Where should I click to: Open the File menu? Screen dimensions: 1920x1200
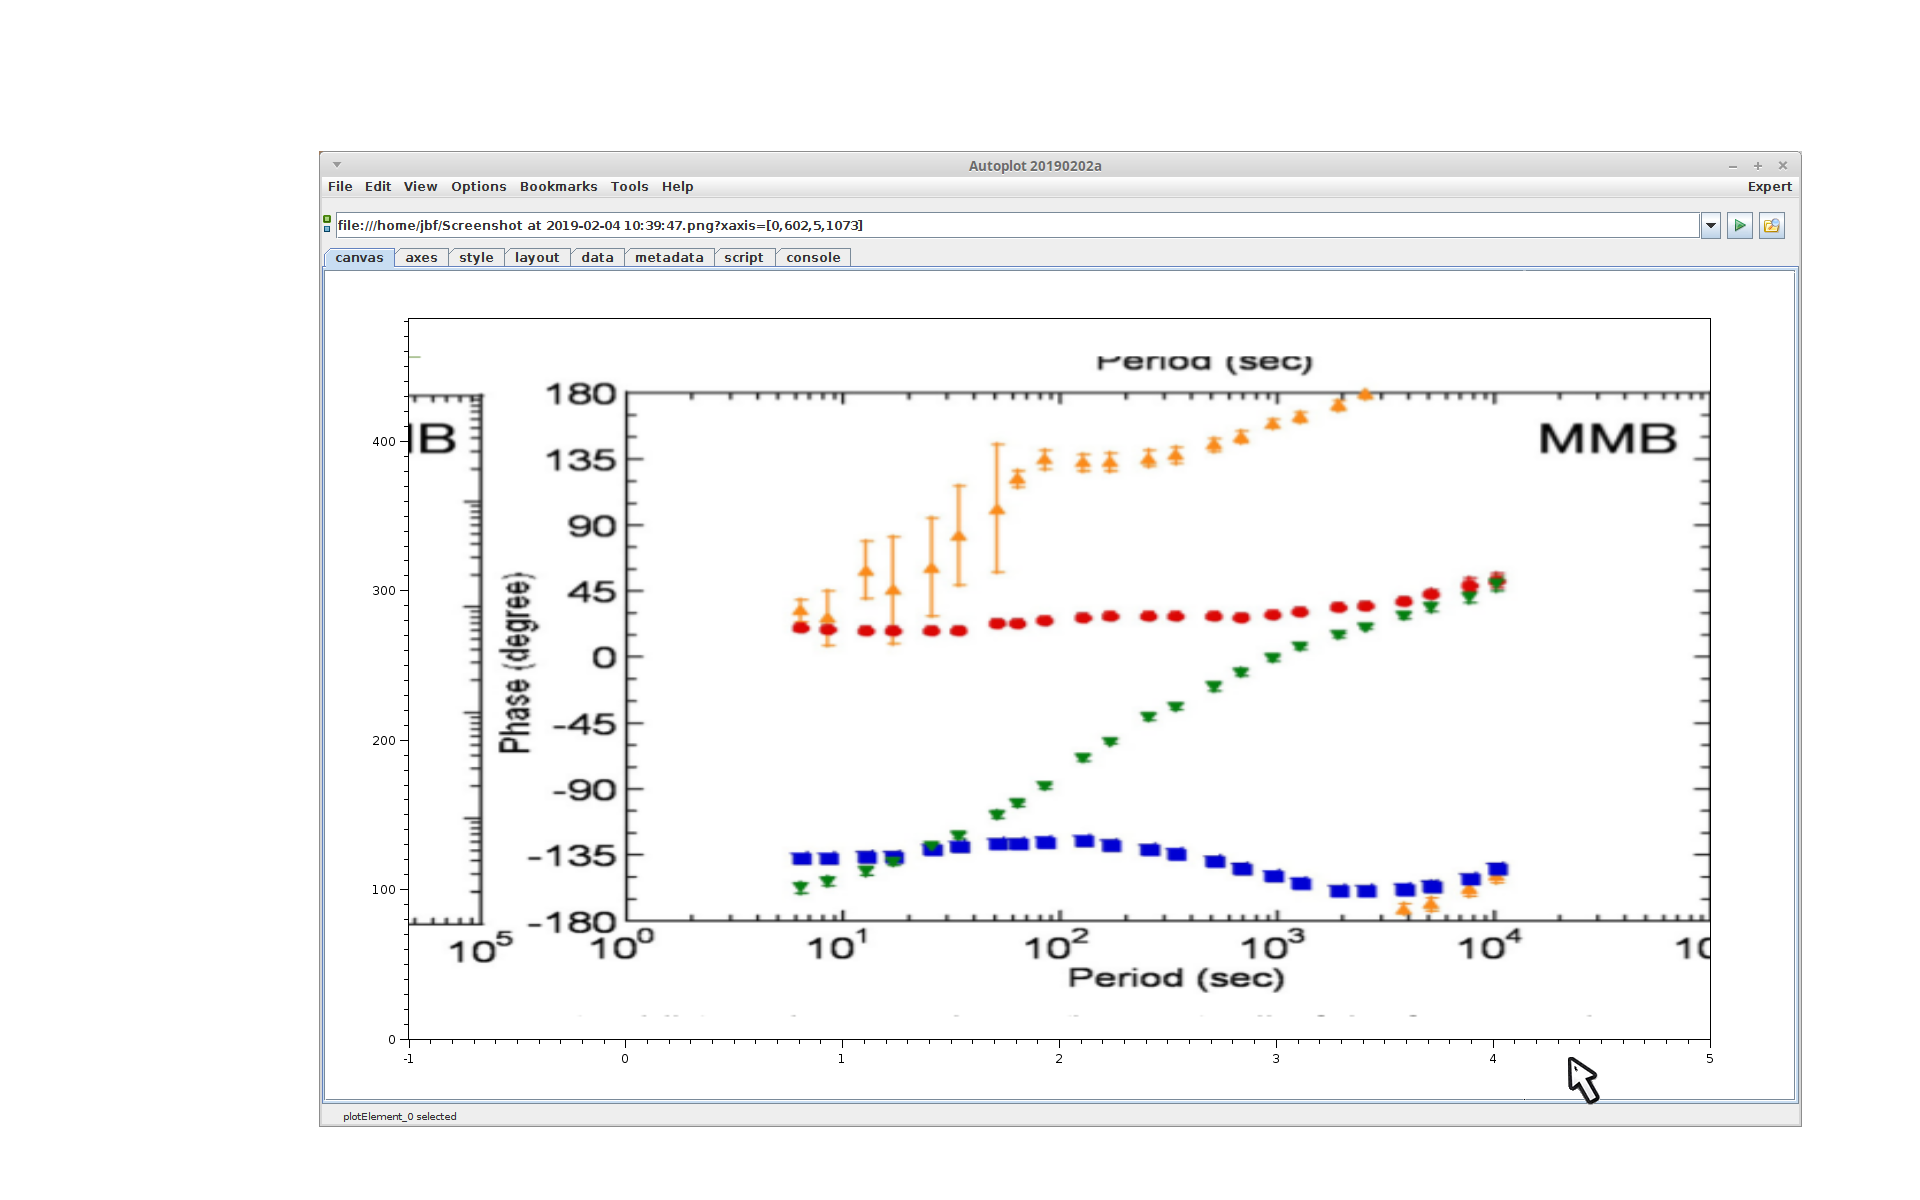tap(340, 187)
